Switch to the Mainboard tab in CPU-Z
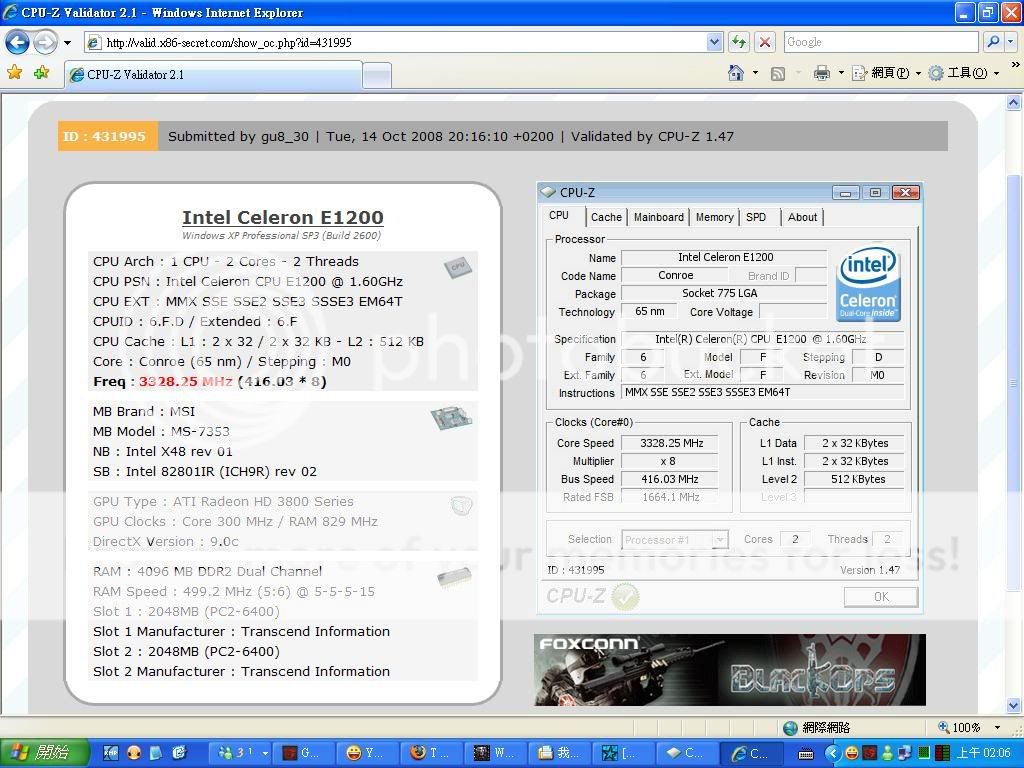Screen dimensions: 1024x768 [x=659, y=217]
